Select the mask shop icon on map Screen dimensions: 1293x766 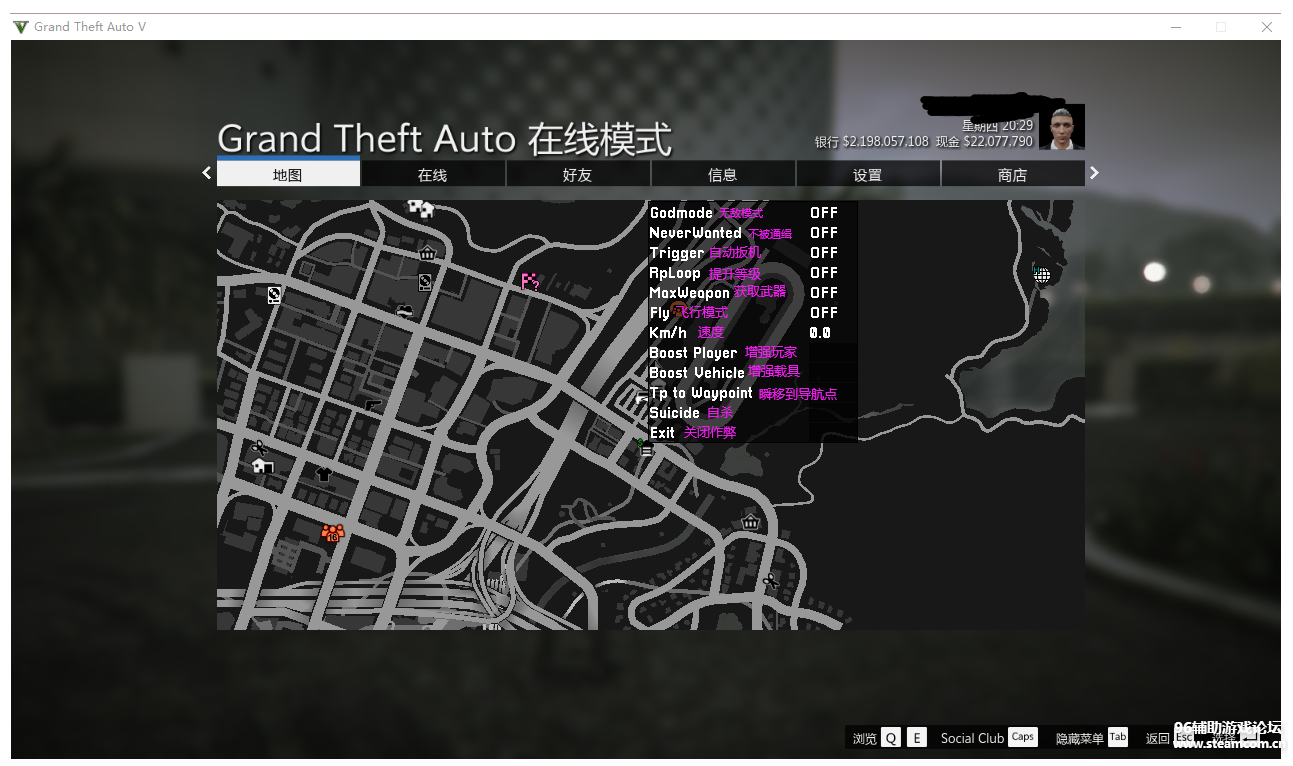404,311
